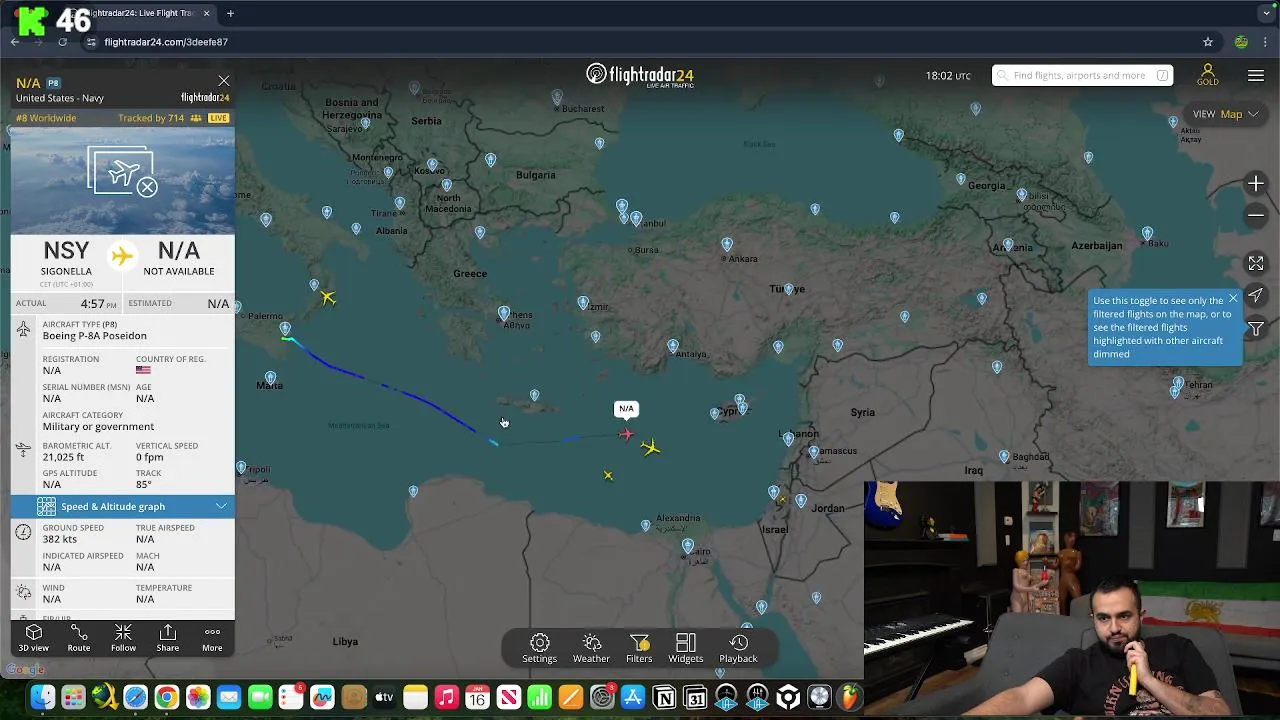This screenshot has height=720, width=1280.
Task: Select the large yellow aircraft near Cyprus
Action: pos(651,447)
